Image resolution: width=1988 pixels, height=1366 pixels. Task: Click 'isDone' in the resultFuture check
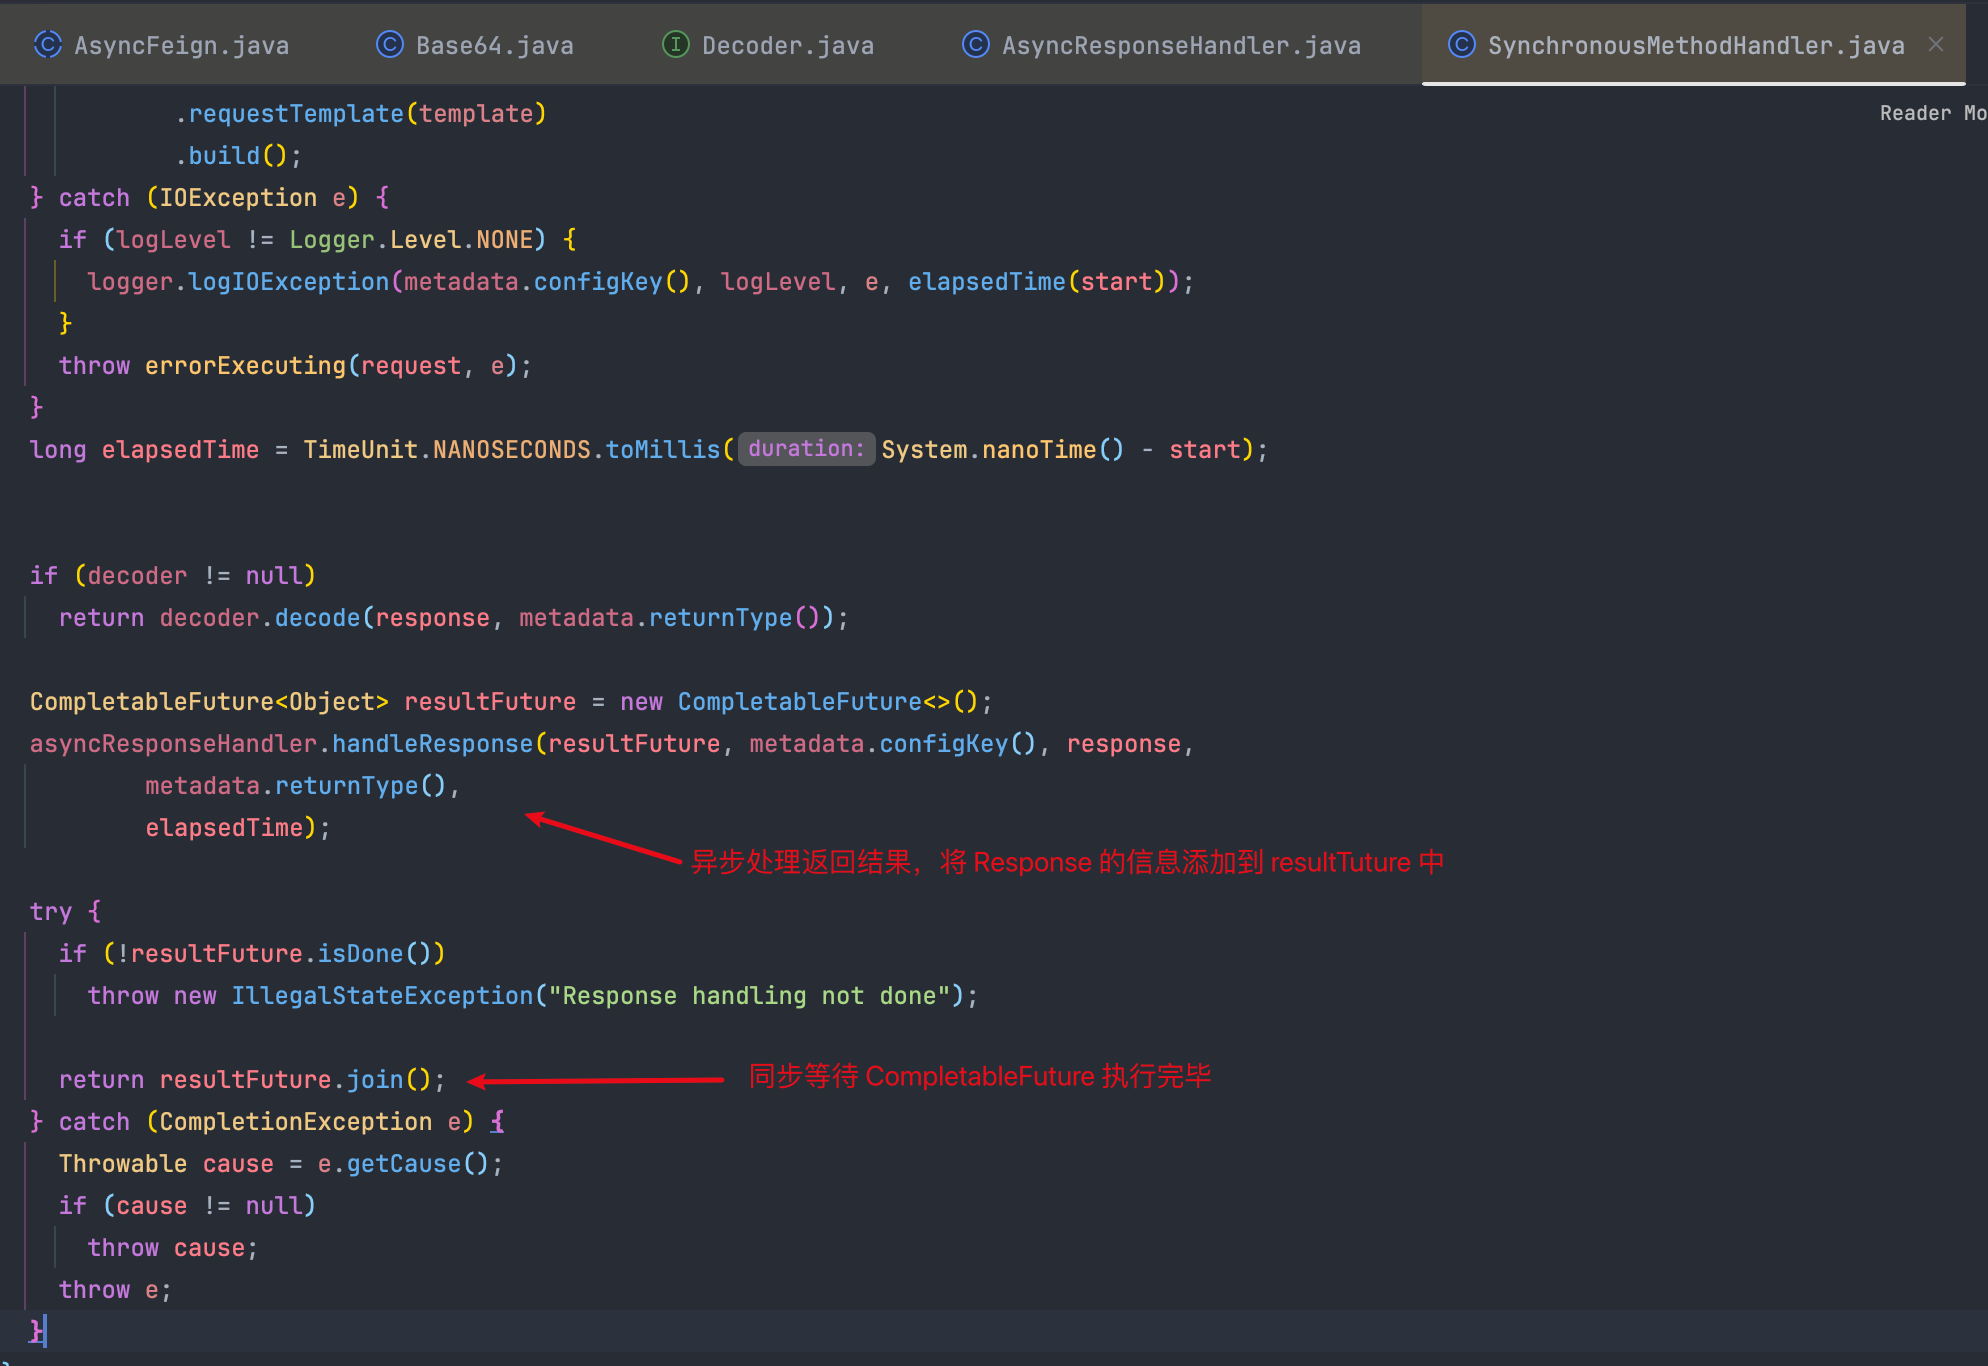click(x=360, y=954)
